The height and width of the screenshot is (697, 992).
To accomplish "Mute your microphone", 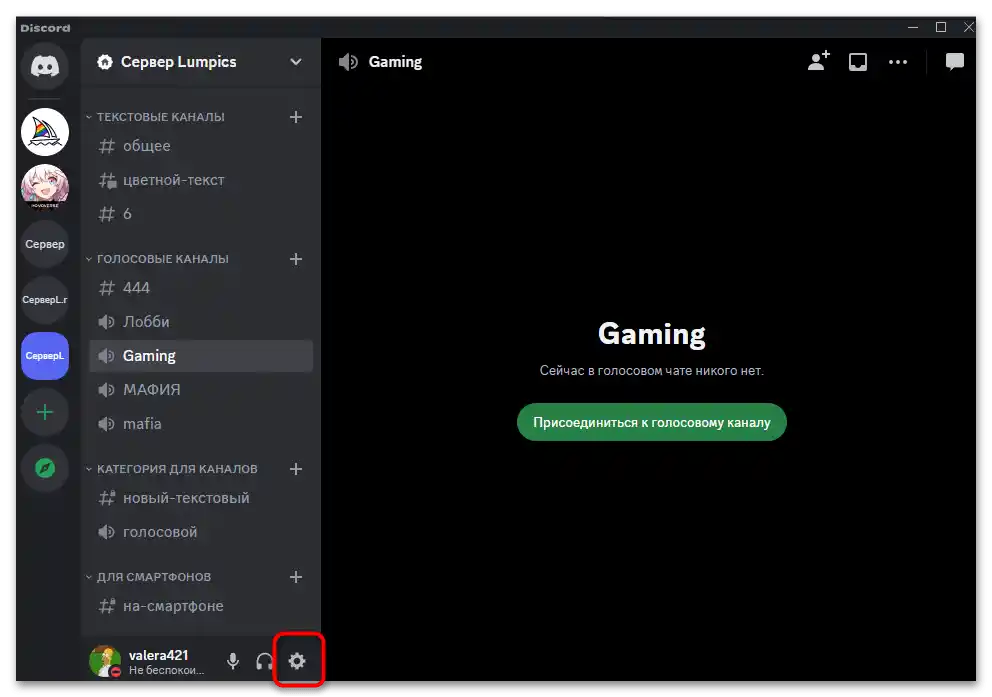I will pos(232,661).
